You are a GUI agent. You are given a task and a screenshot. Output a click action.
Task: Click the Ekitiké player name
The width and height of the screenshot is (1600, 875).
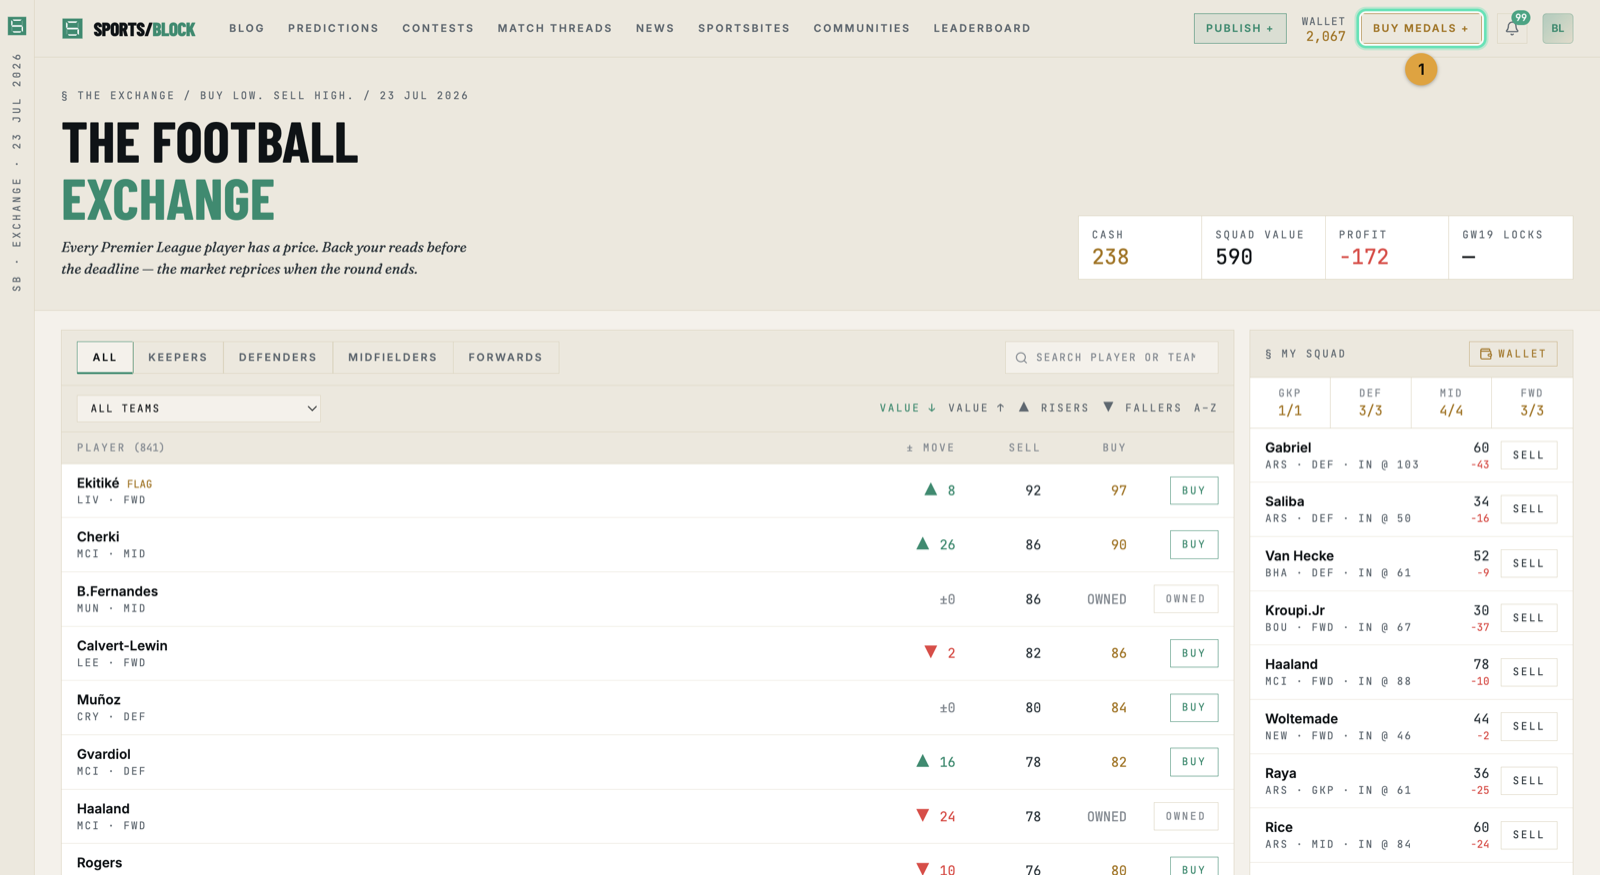98,483
